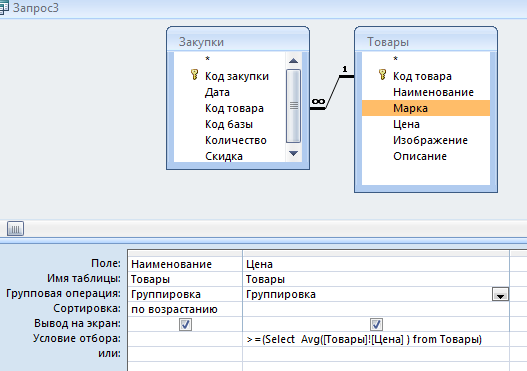
Task: Click empty Сортировка cell in Цена column
Action: [376, 309]
